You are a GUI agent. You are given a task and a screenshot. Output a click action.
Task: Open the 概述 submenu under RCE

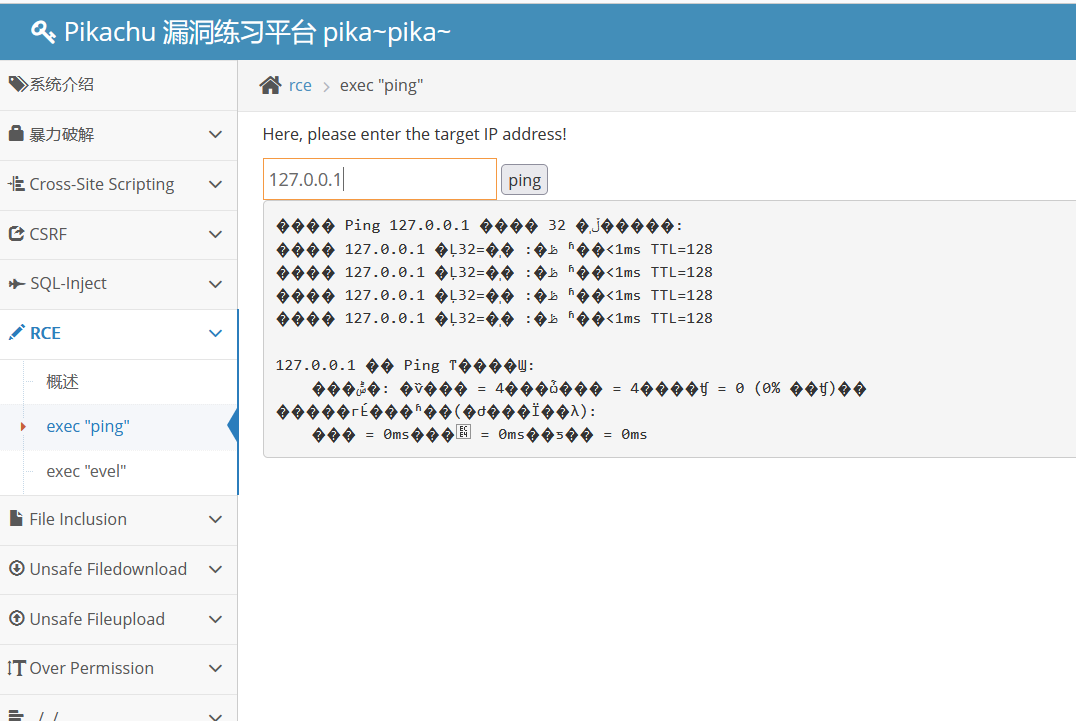119,381
